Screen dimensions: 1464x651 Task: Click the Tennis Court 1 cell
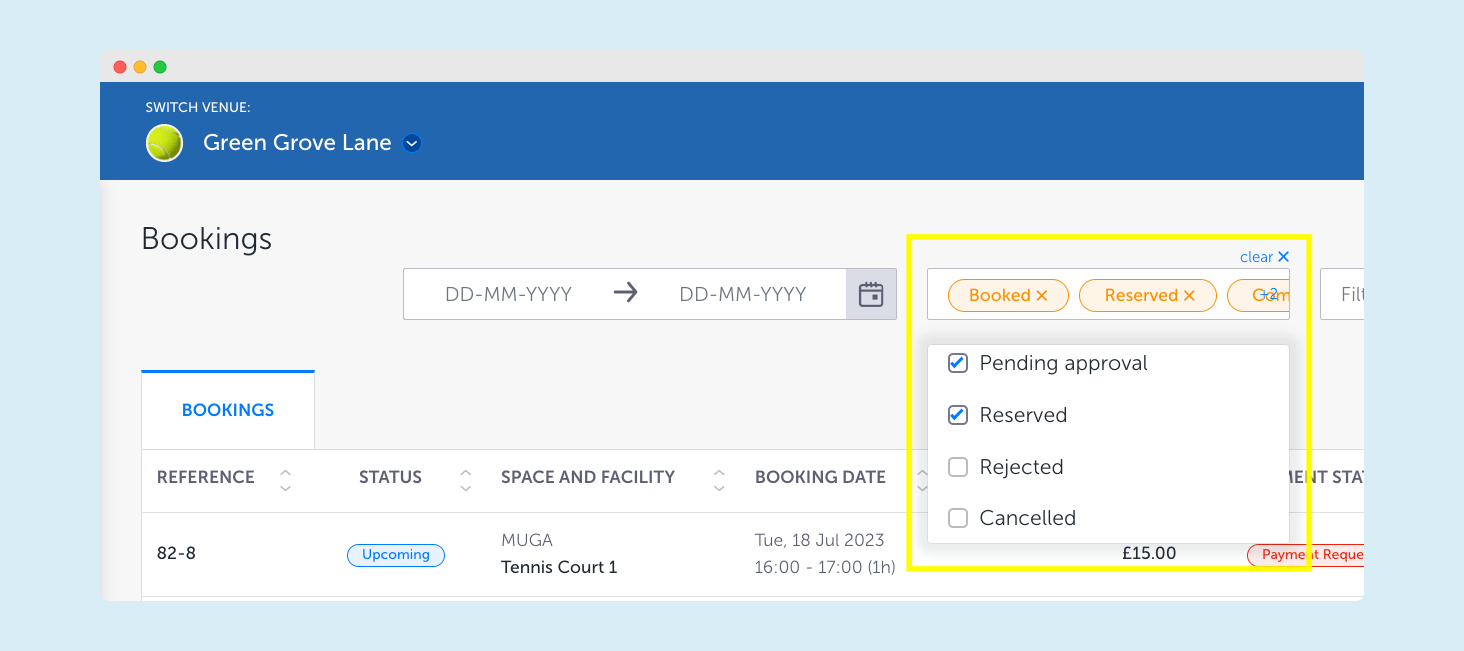[x=559, y=567]
